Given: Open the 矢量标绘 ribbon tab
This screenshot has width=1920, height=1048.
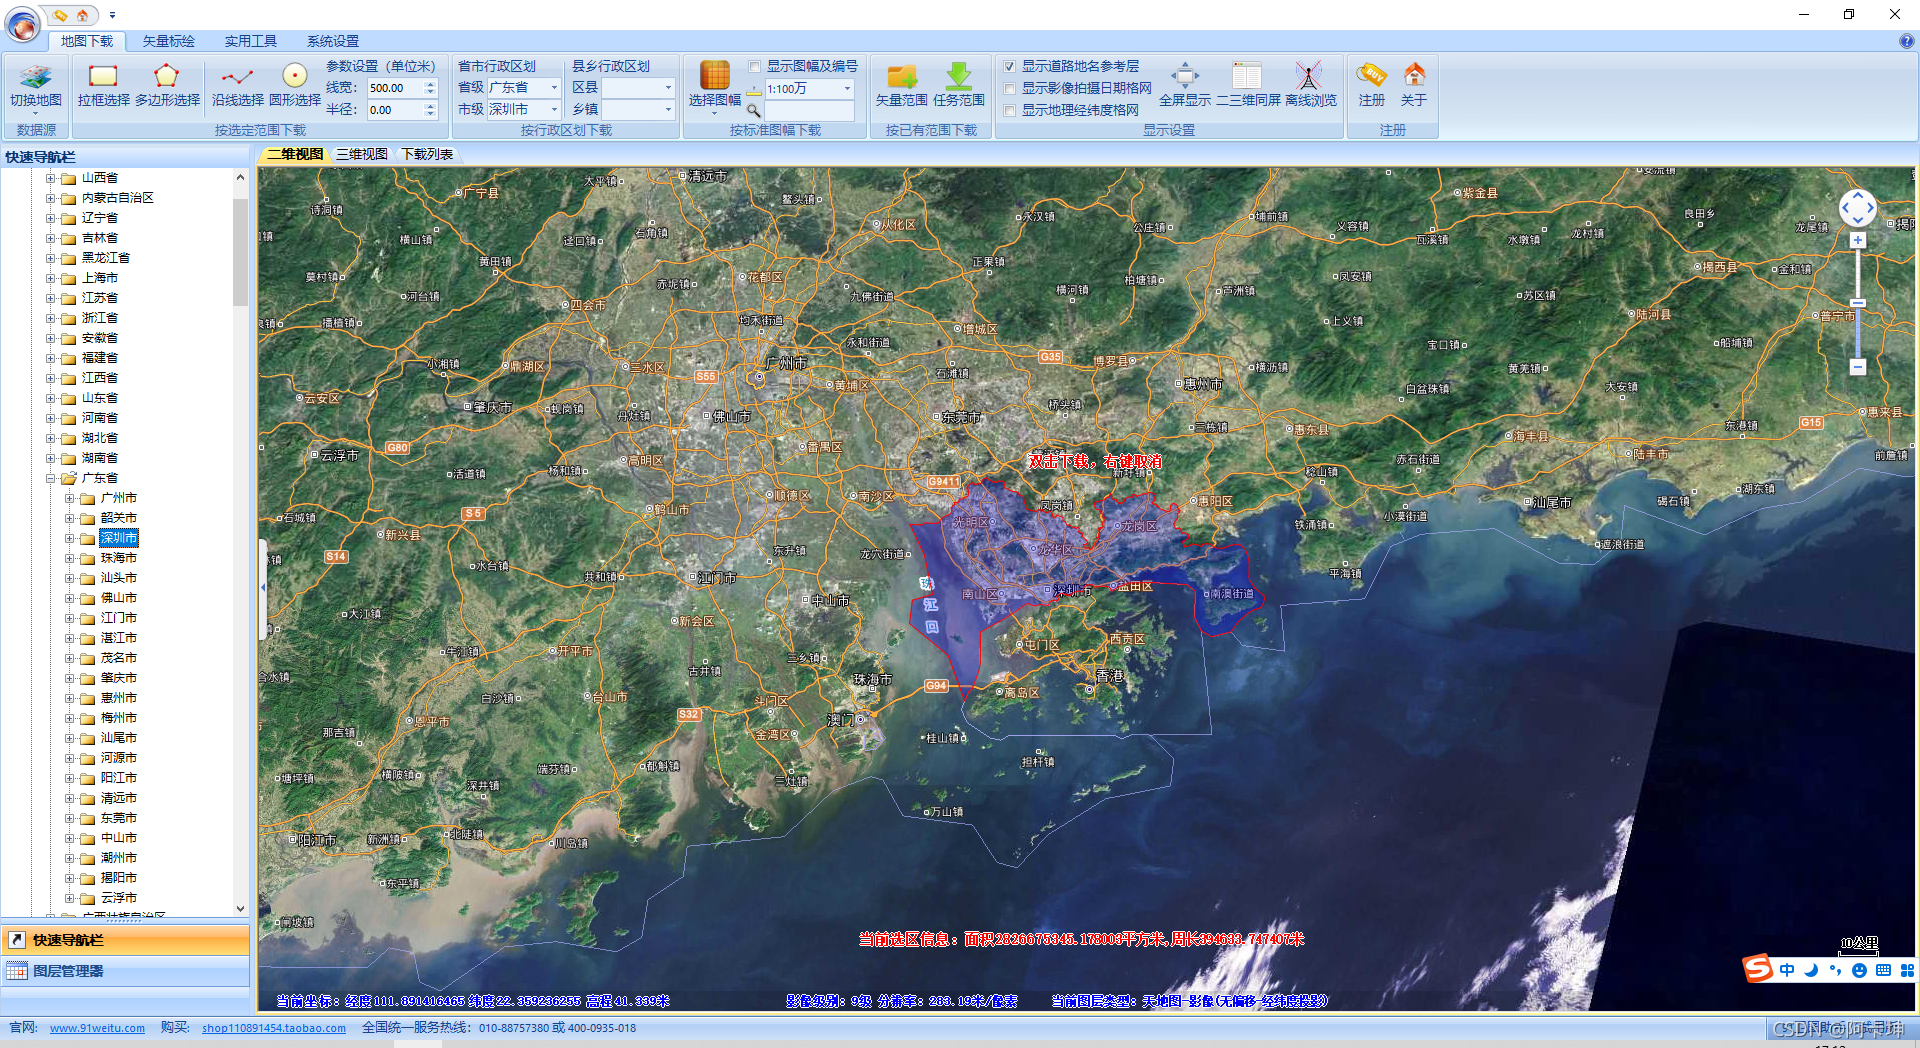Looking at the screenshot, I should [x=168, y=41].
